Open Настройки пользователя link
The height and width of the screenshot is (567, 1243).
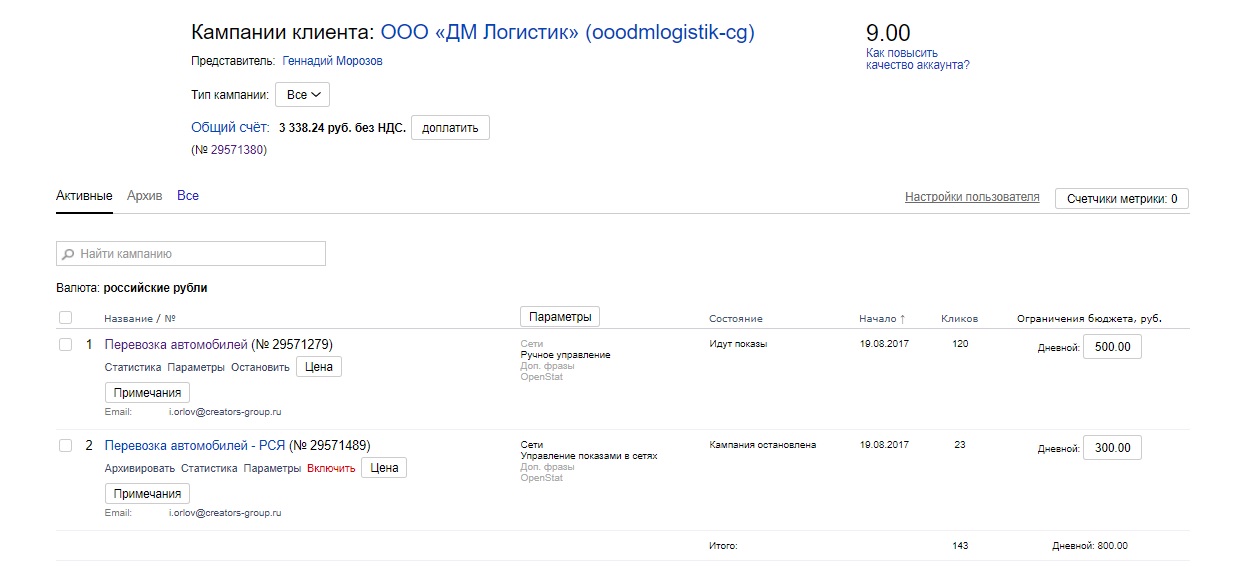[972, 197]
